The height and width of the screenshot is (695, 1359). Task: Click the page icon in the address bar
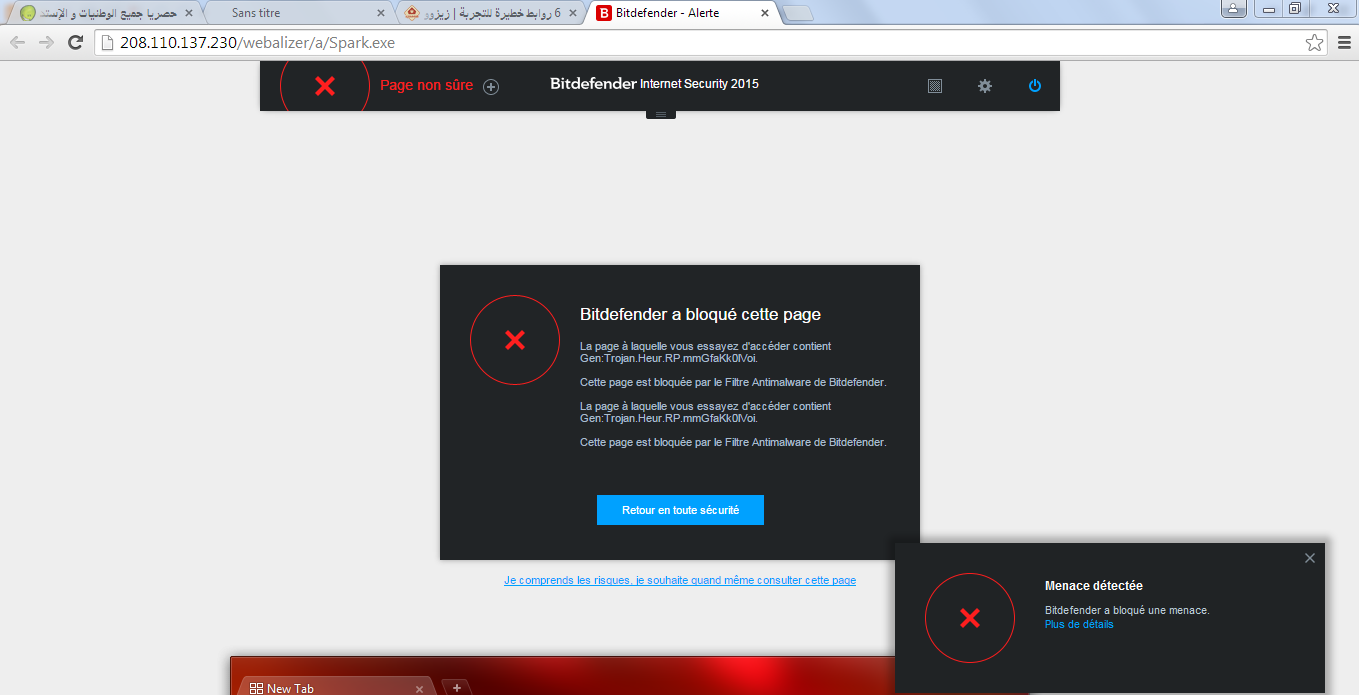[x=107, y=42]
